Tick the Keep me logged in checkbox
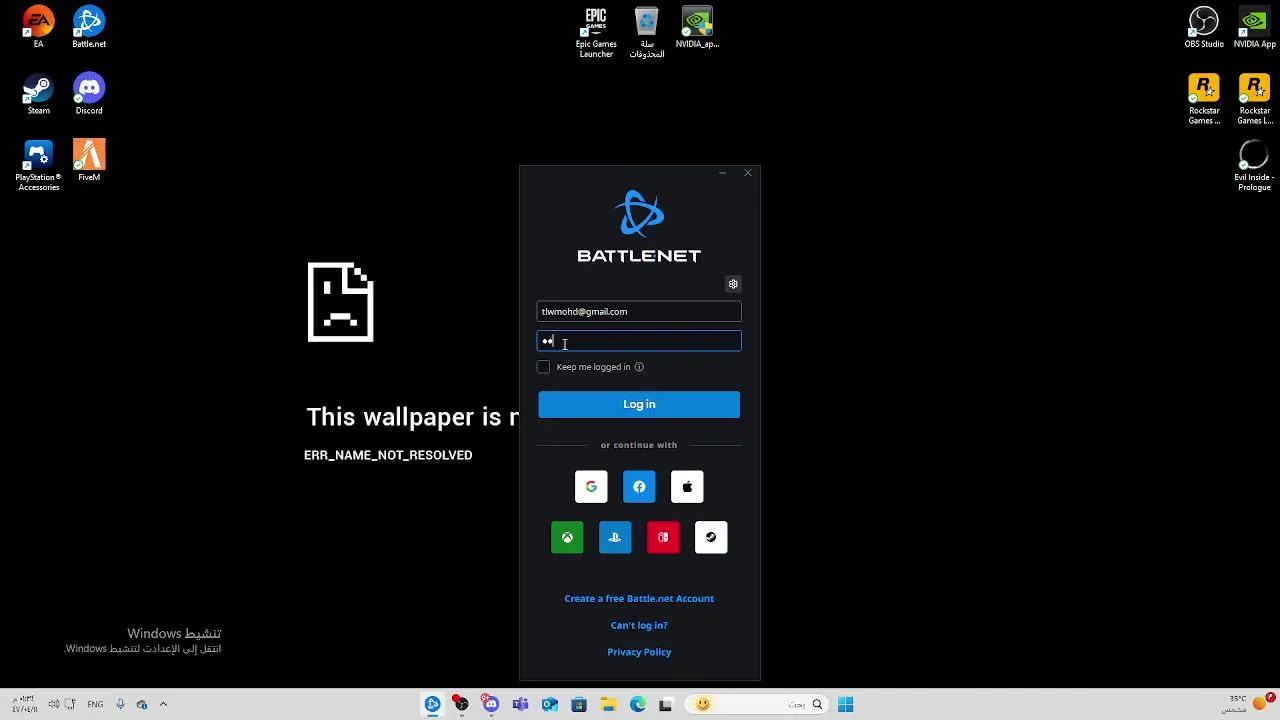 point(543,367)
